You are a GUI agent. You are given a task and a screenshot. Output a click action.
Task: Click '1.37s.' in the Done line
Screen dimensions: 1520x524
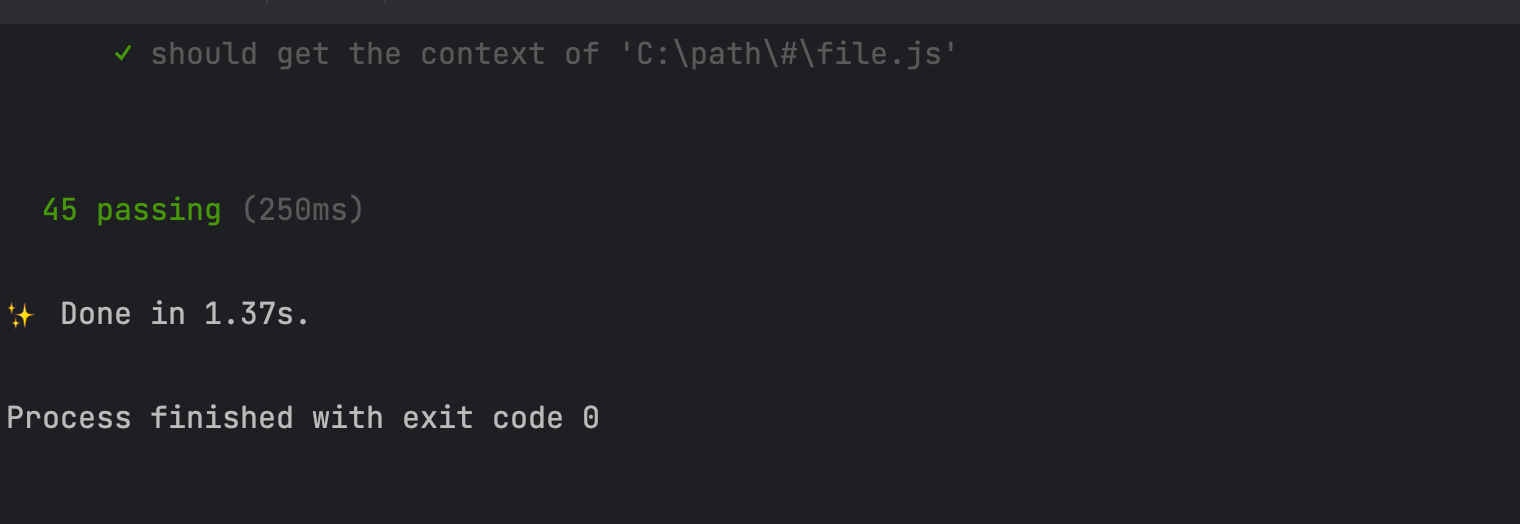pos(257,314)
